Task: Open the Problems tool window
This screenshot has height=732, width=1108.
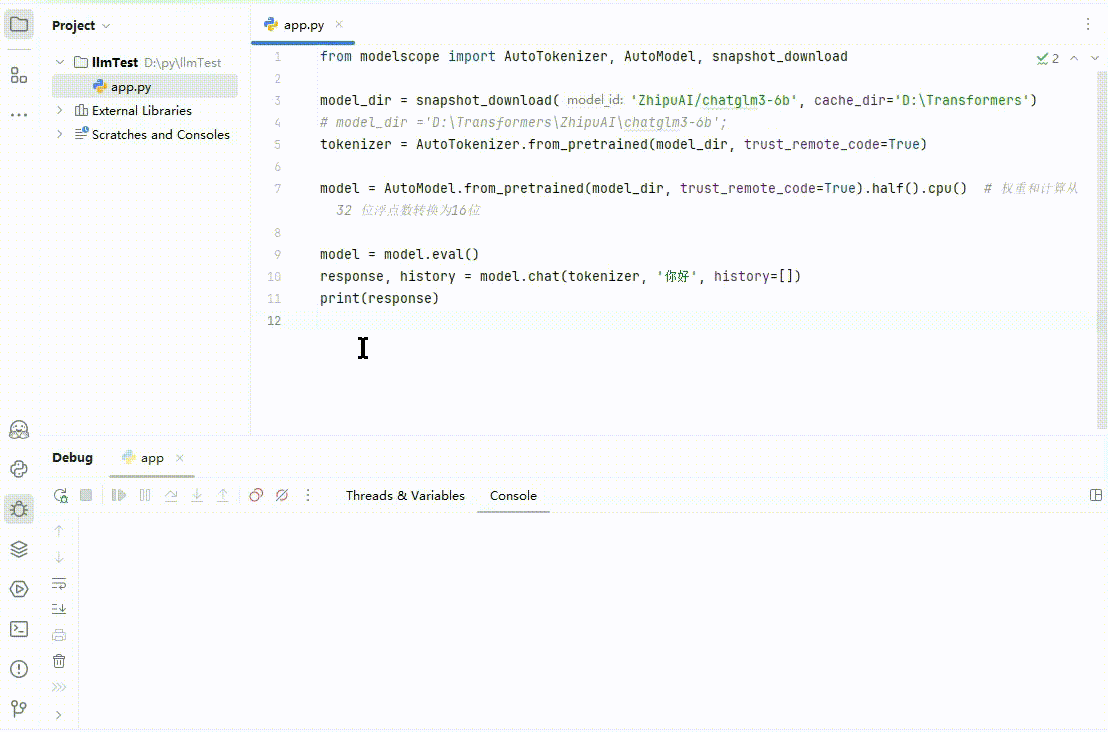Action: point(19,669)
